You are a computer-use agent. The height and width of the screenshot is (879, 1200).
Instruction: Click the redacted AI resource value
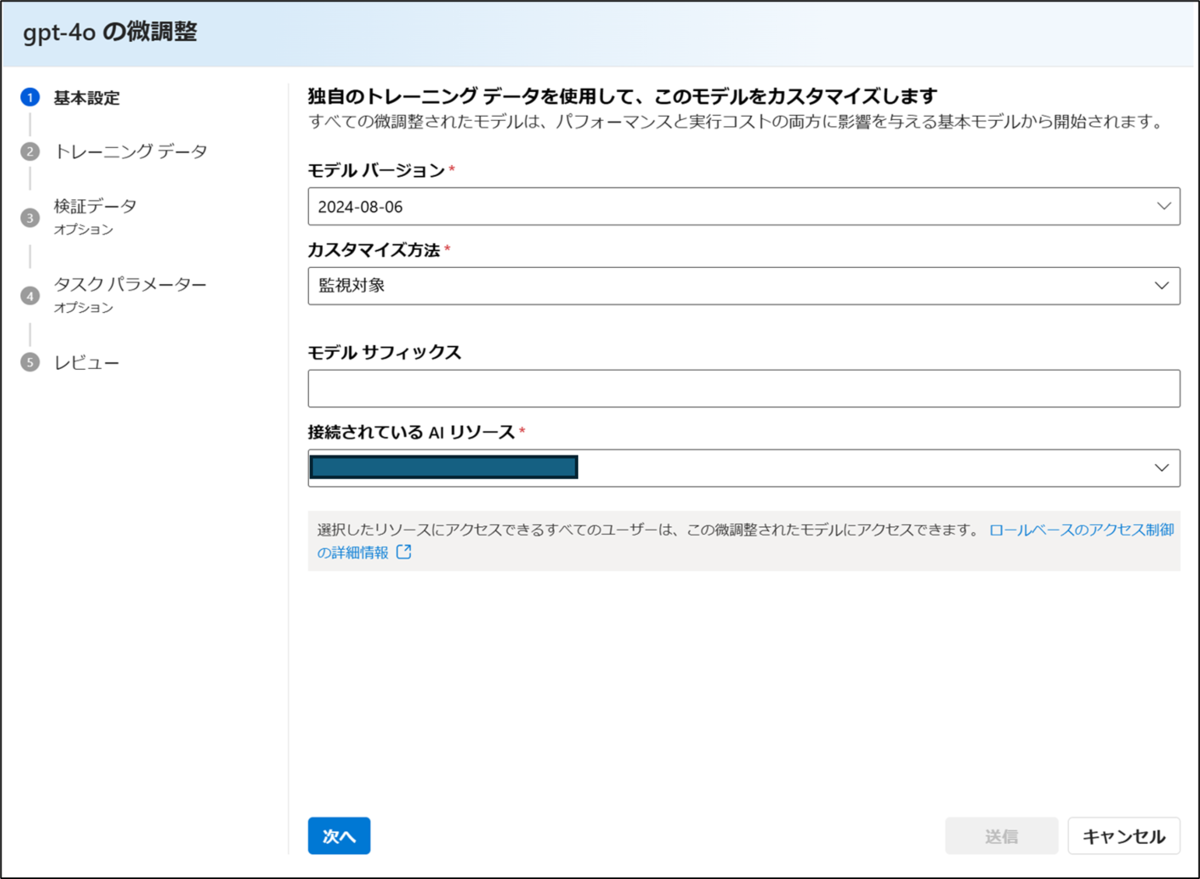click(x=444, y=467)
